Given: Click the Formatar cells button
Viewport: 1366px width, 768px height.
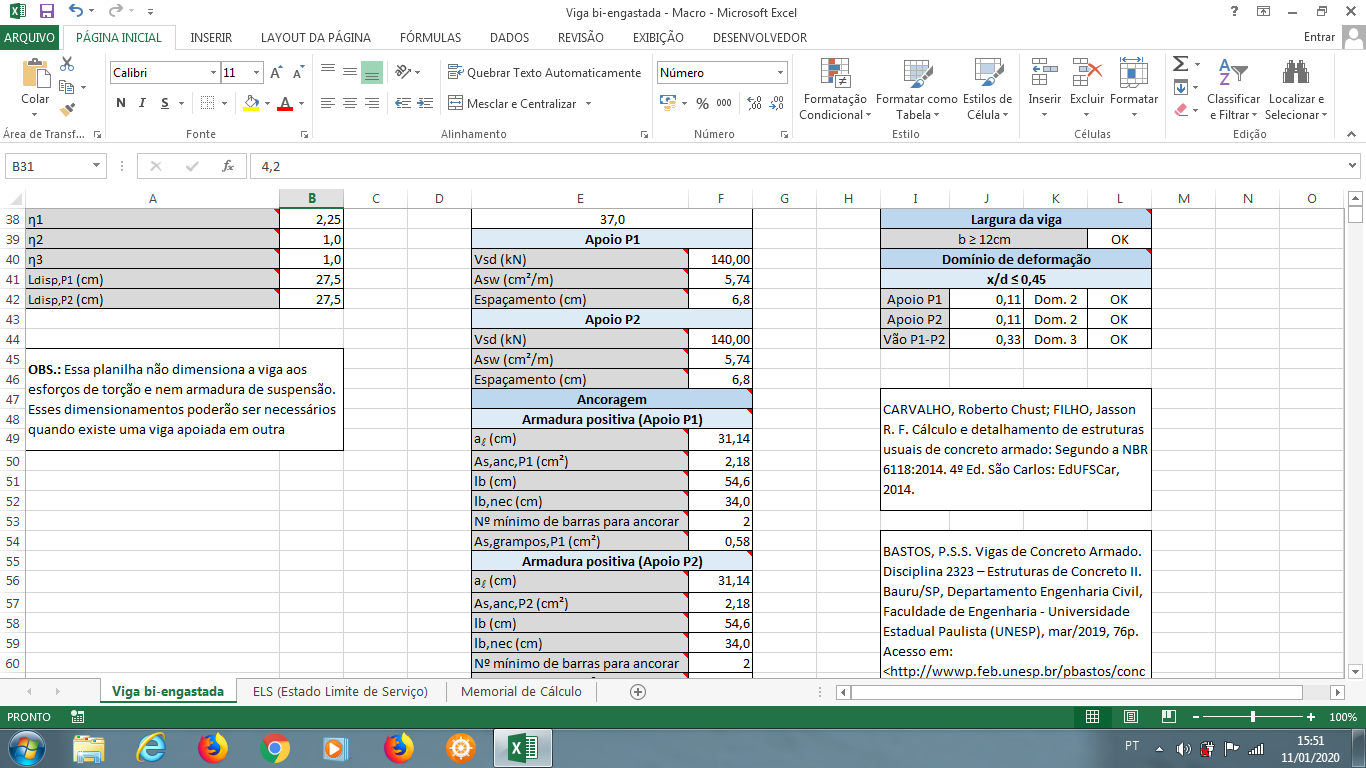Looking at the screenshot, I should (1134, 90).
